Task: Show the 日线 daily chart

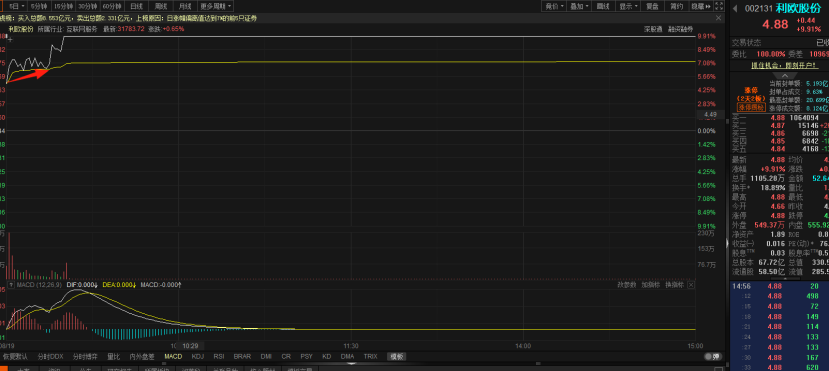Action: (x=136, y=6)
